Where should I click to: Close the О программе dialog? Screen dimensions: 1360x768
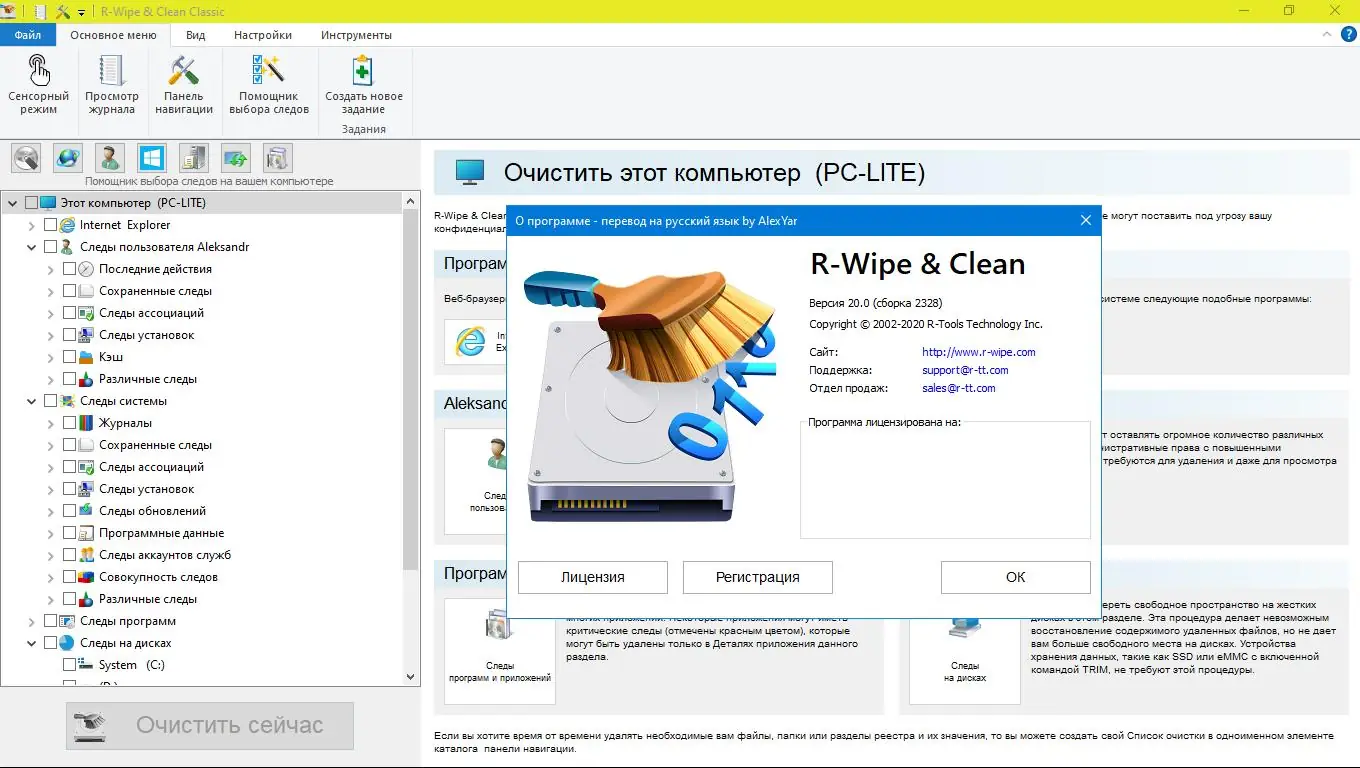click(1086, 221)
